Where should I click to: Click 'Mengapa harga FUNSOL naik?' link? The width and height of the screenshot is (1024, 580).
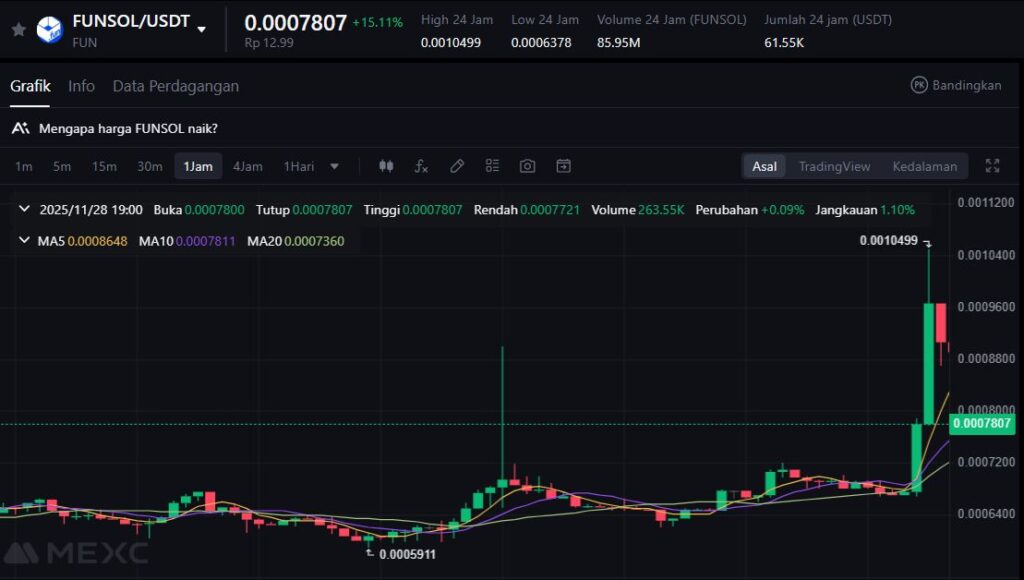tap(128, 128)
